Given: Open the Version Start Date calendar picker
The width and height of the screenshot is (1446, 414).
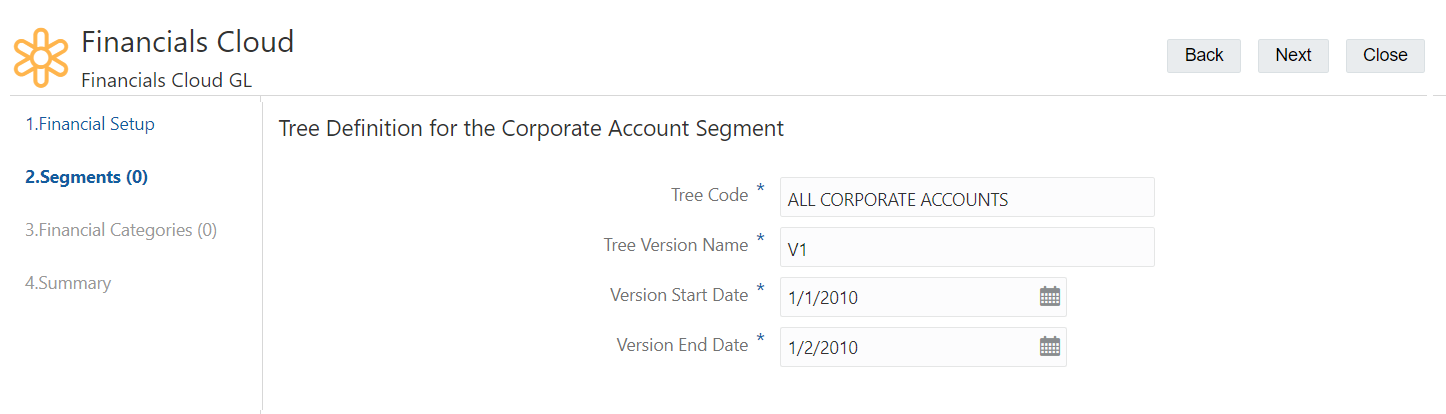Looking at the screenshot, I should tap(1049, 296).
